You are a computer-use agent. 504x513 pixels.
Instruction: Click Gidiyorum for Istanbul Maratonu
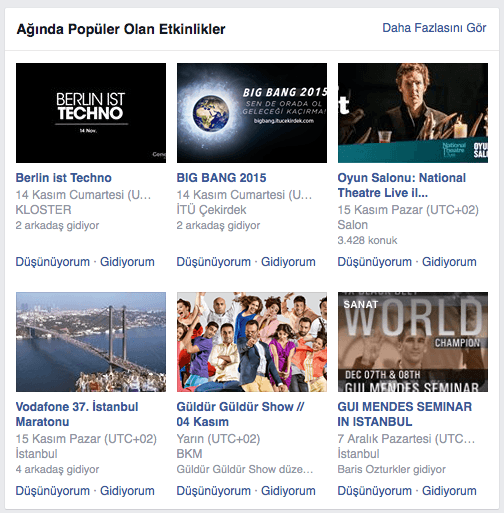coord(127,491)
